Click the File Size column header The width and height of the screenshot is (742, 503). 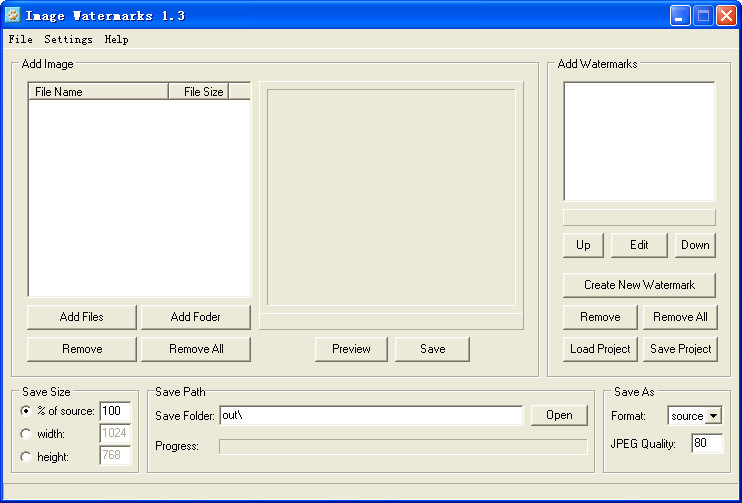click(199, 91)
